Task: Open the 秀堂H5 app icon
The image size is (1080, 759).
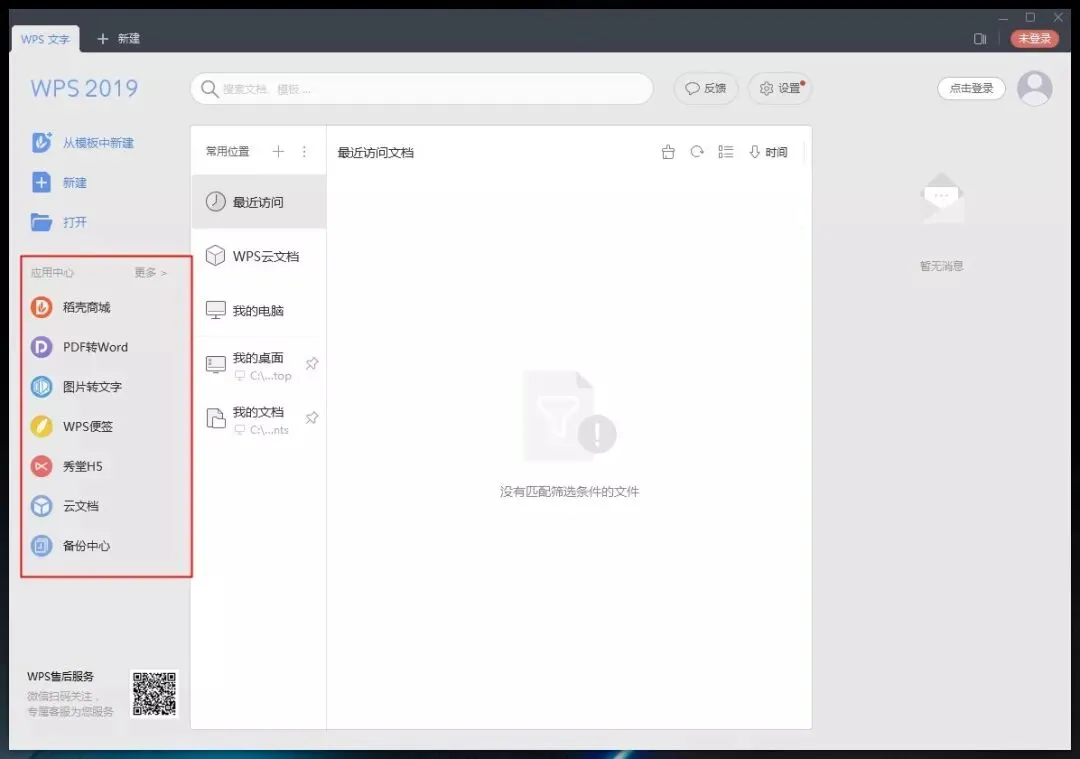Action: [41, 466]
